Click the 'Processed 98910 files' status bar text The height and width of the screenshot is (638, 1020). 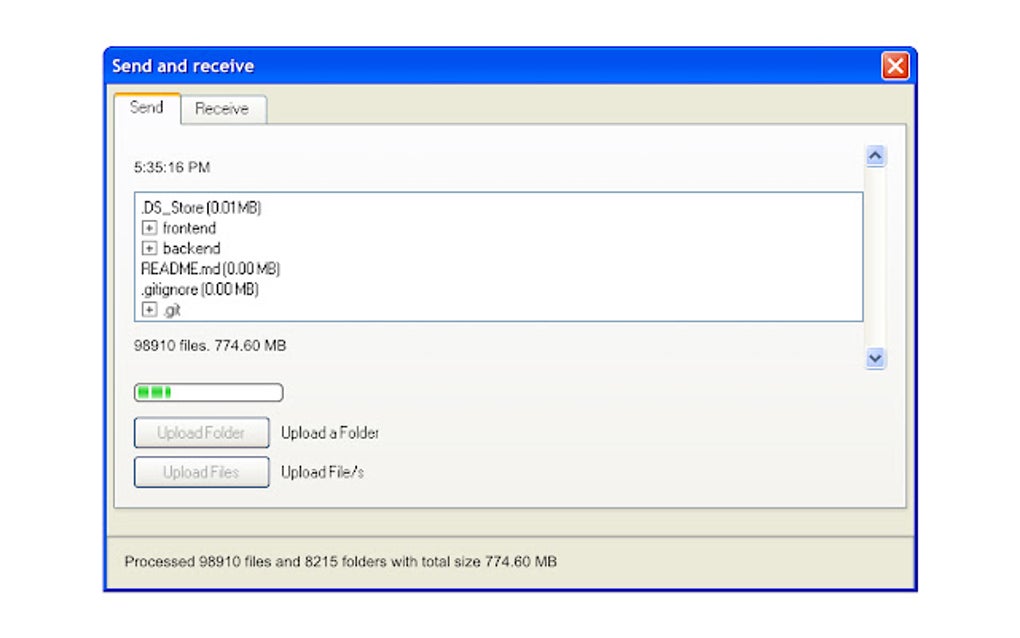coord(340,562)
